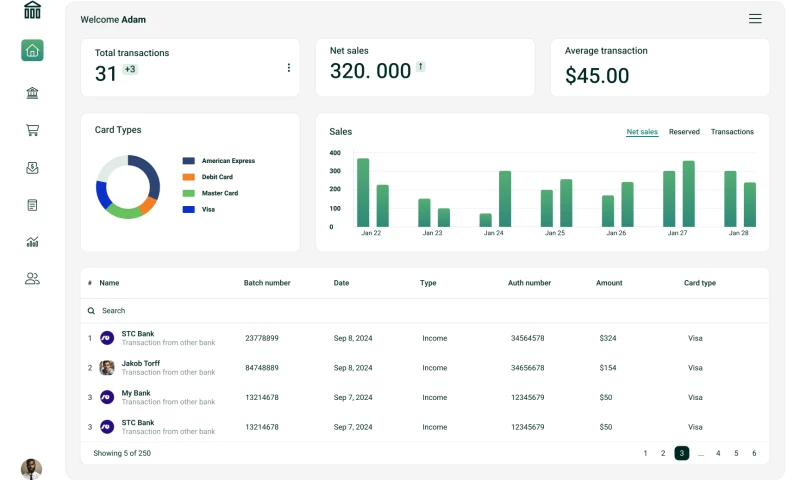The height and width of the screenshot is (480, 800).
Task: Switch to the Transactions sales tab
Action: 732,132
